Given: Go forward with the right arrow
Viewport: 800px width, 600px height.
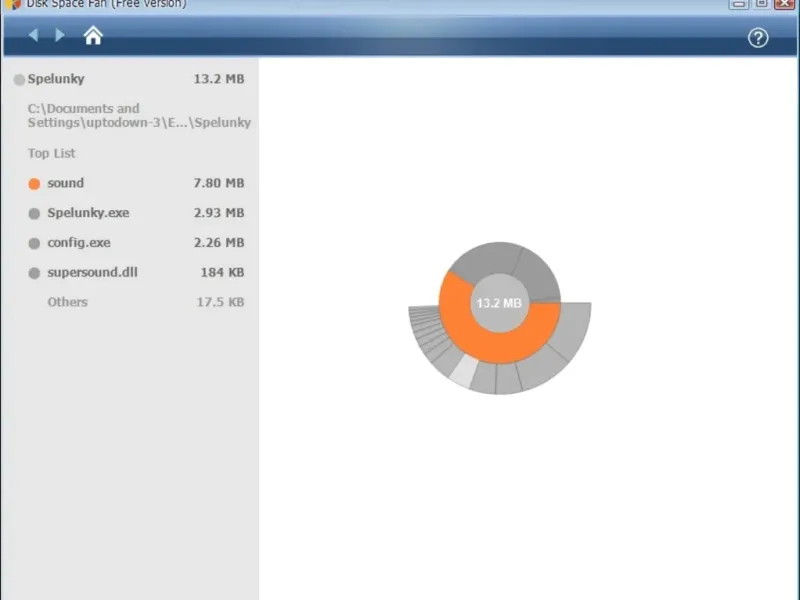Looking at the screenshot, I should (60, 35).
